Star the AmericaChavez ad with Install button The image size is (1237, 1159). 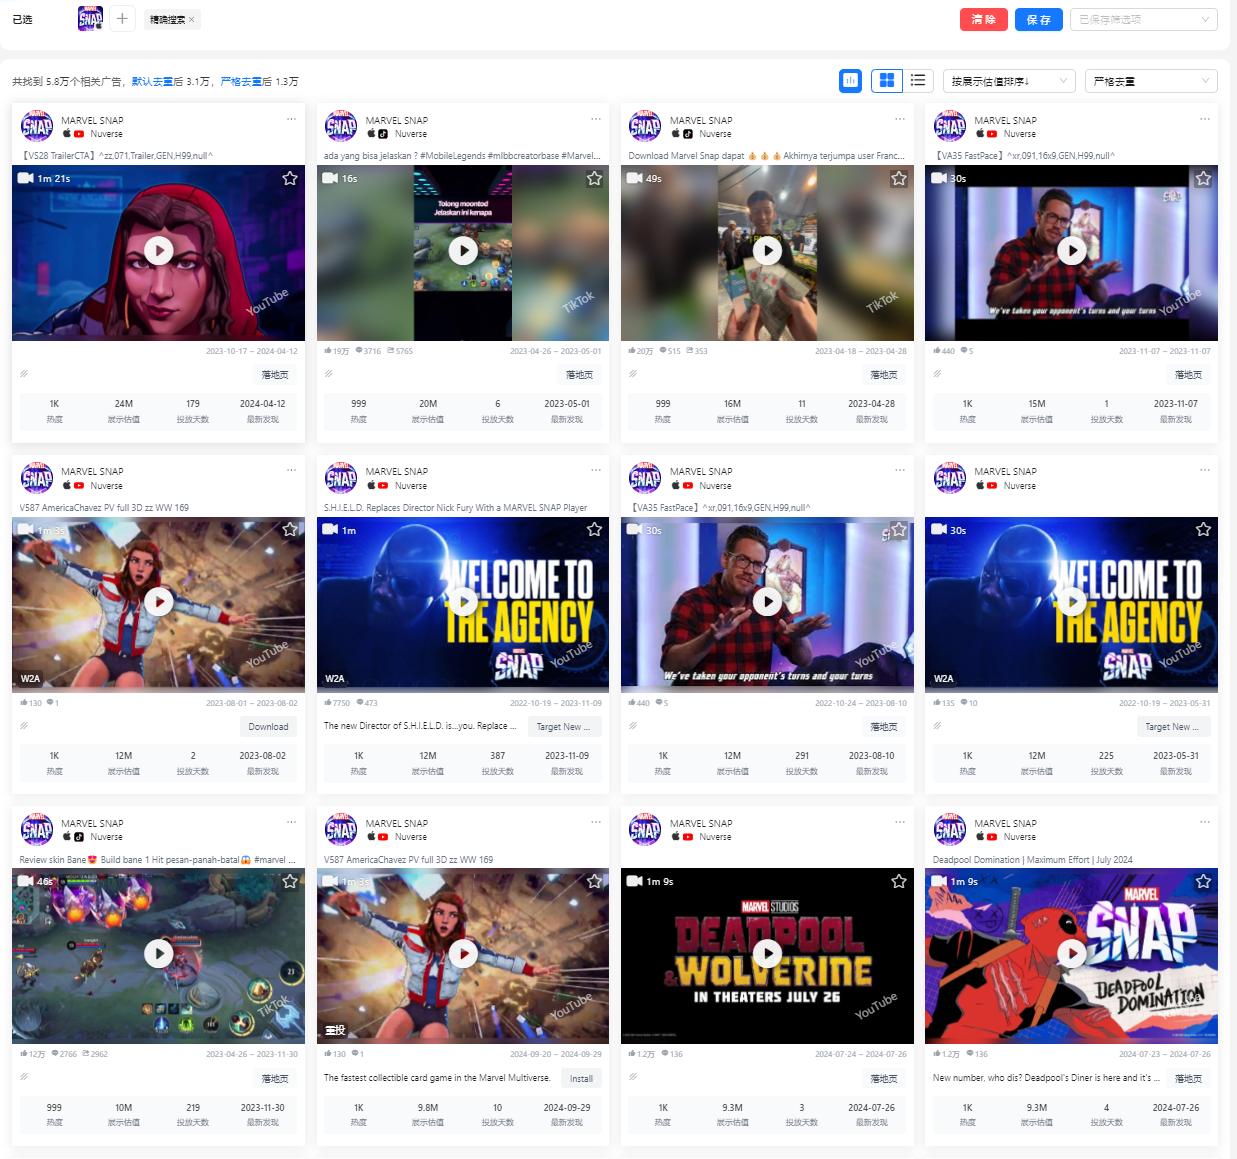pos(594,881)
